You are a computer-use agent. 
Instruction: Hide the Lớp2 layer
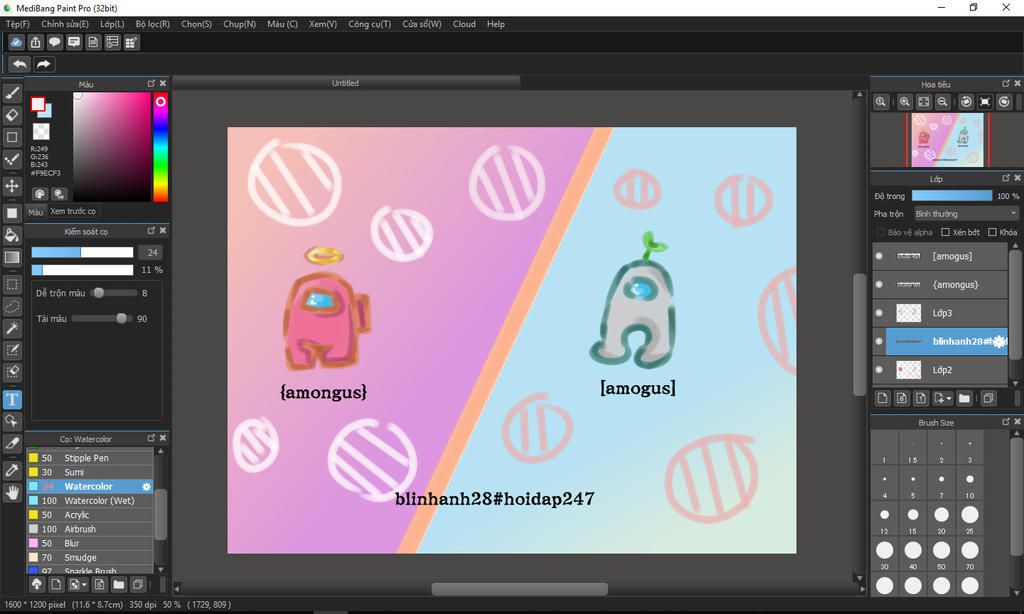coord(879,370)
